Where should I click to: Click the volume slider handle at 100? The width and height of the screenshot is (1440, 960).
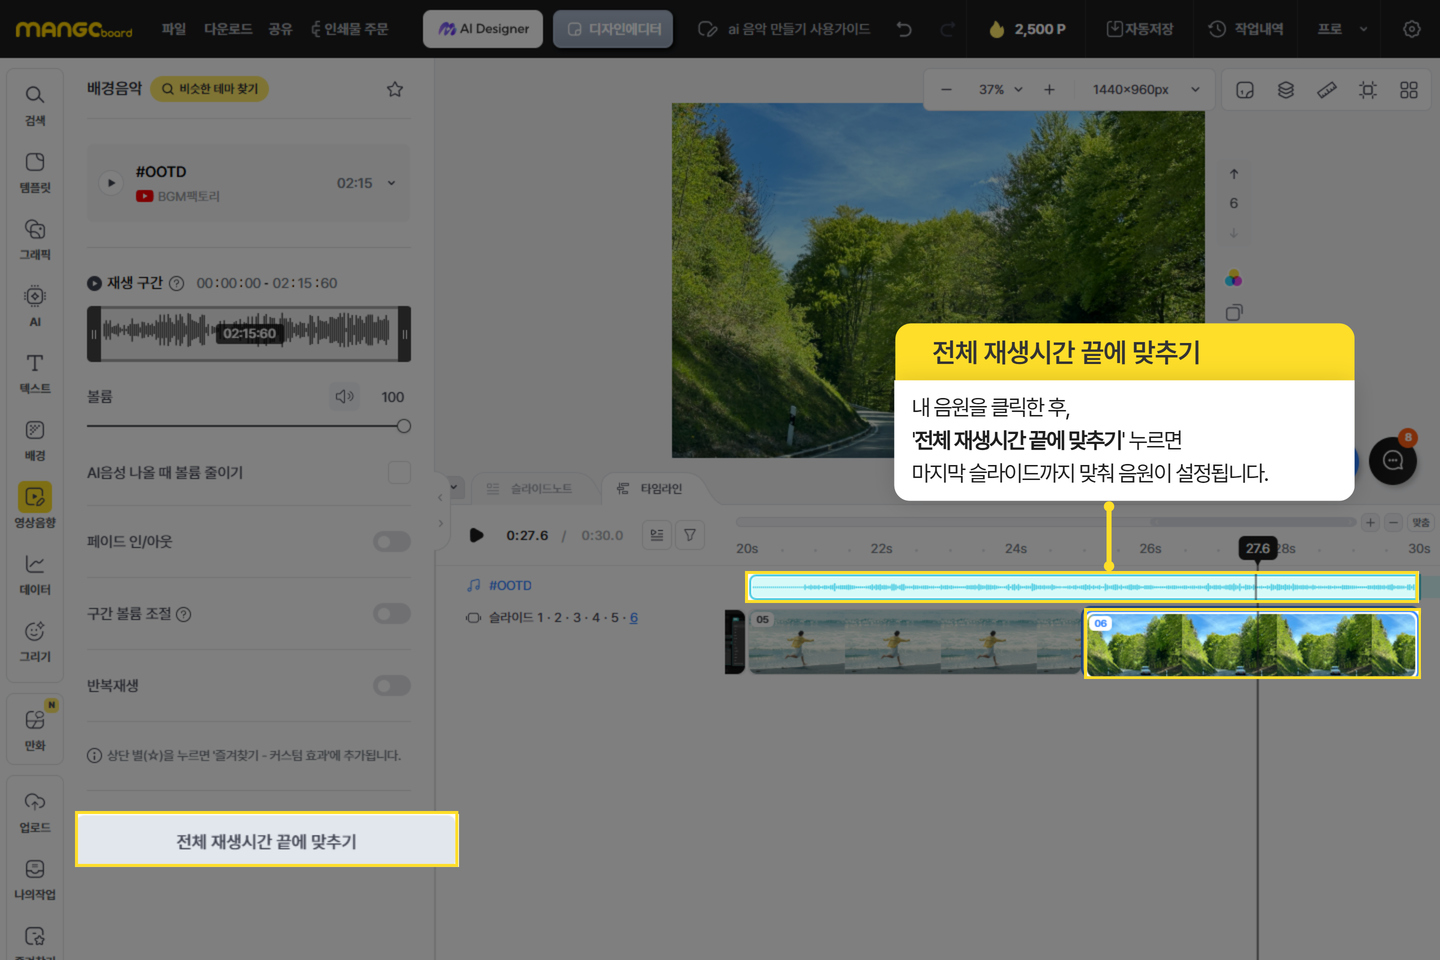click(x=404, y=426)
